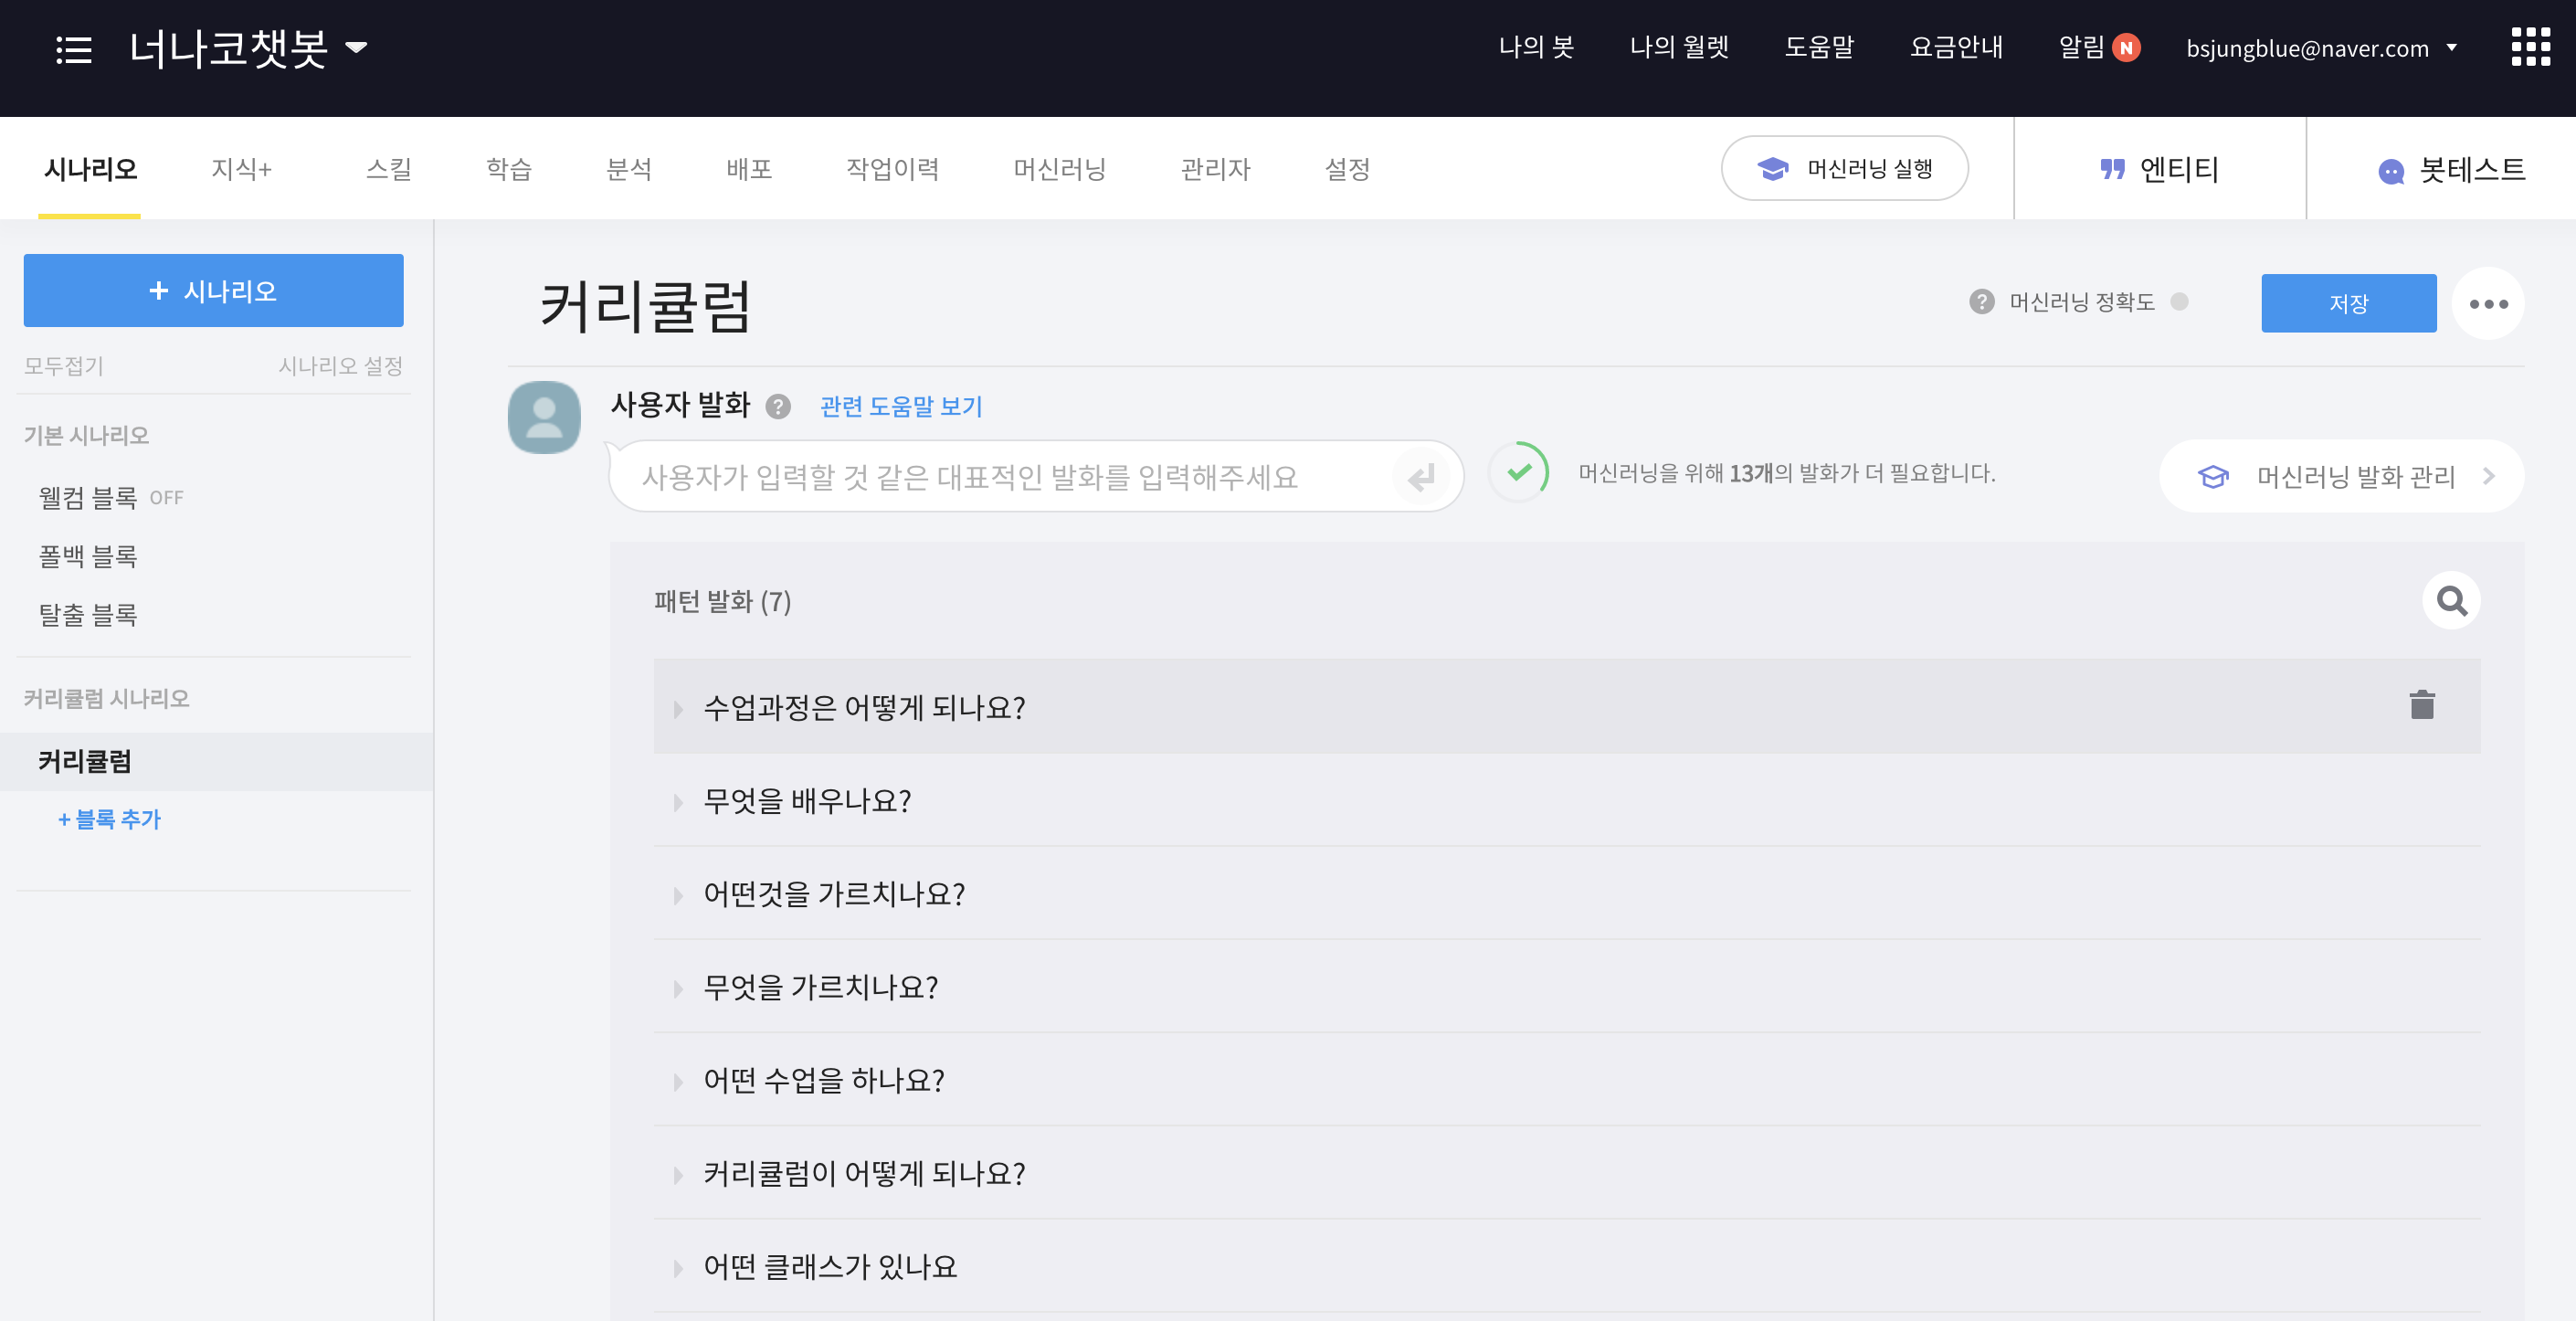Expand the 어떤 수업을 하나요? utterance row
Viewport: 2576px width, 1321px height.
(x=678, y=1081)
